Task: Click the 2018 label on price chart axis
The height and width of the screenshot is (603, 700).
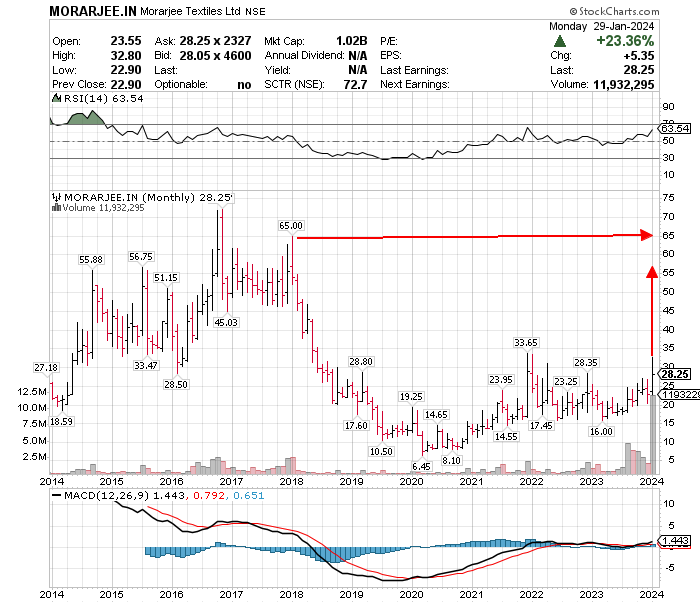Action: 292,481
